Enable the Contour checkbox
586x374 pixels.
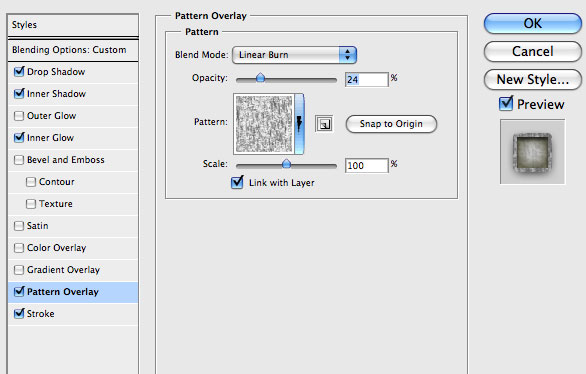point(31,182)
